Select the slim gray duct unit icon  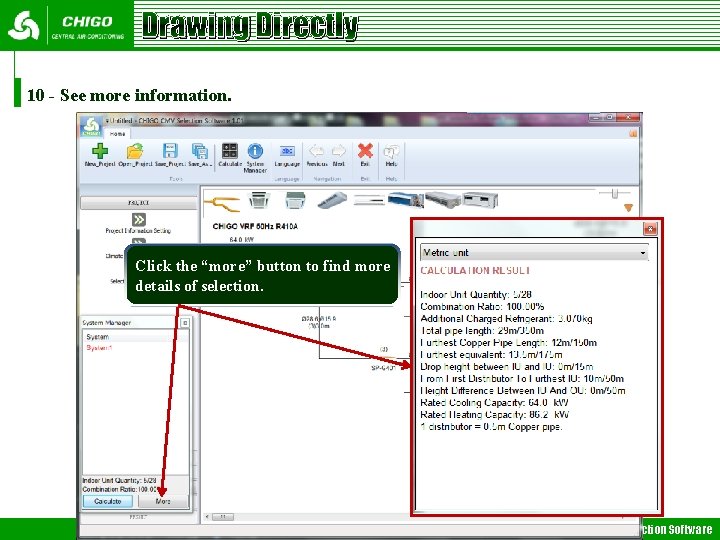click(443, 199)
